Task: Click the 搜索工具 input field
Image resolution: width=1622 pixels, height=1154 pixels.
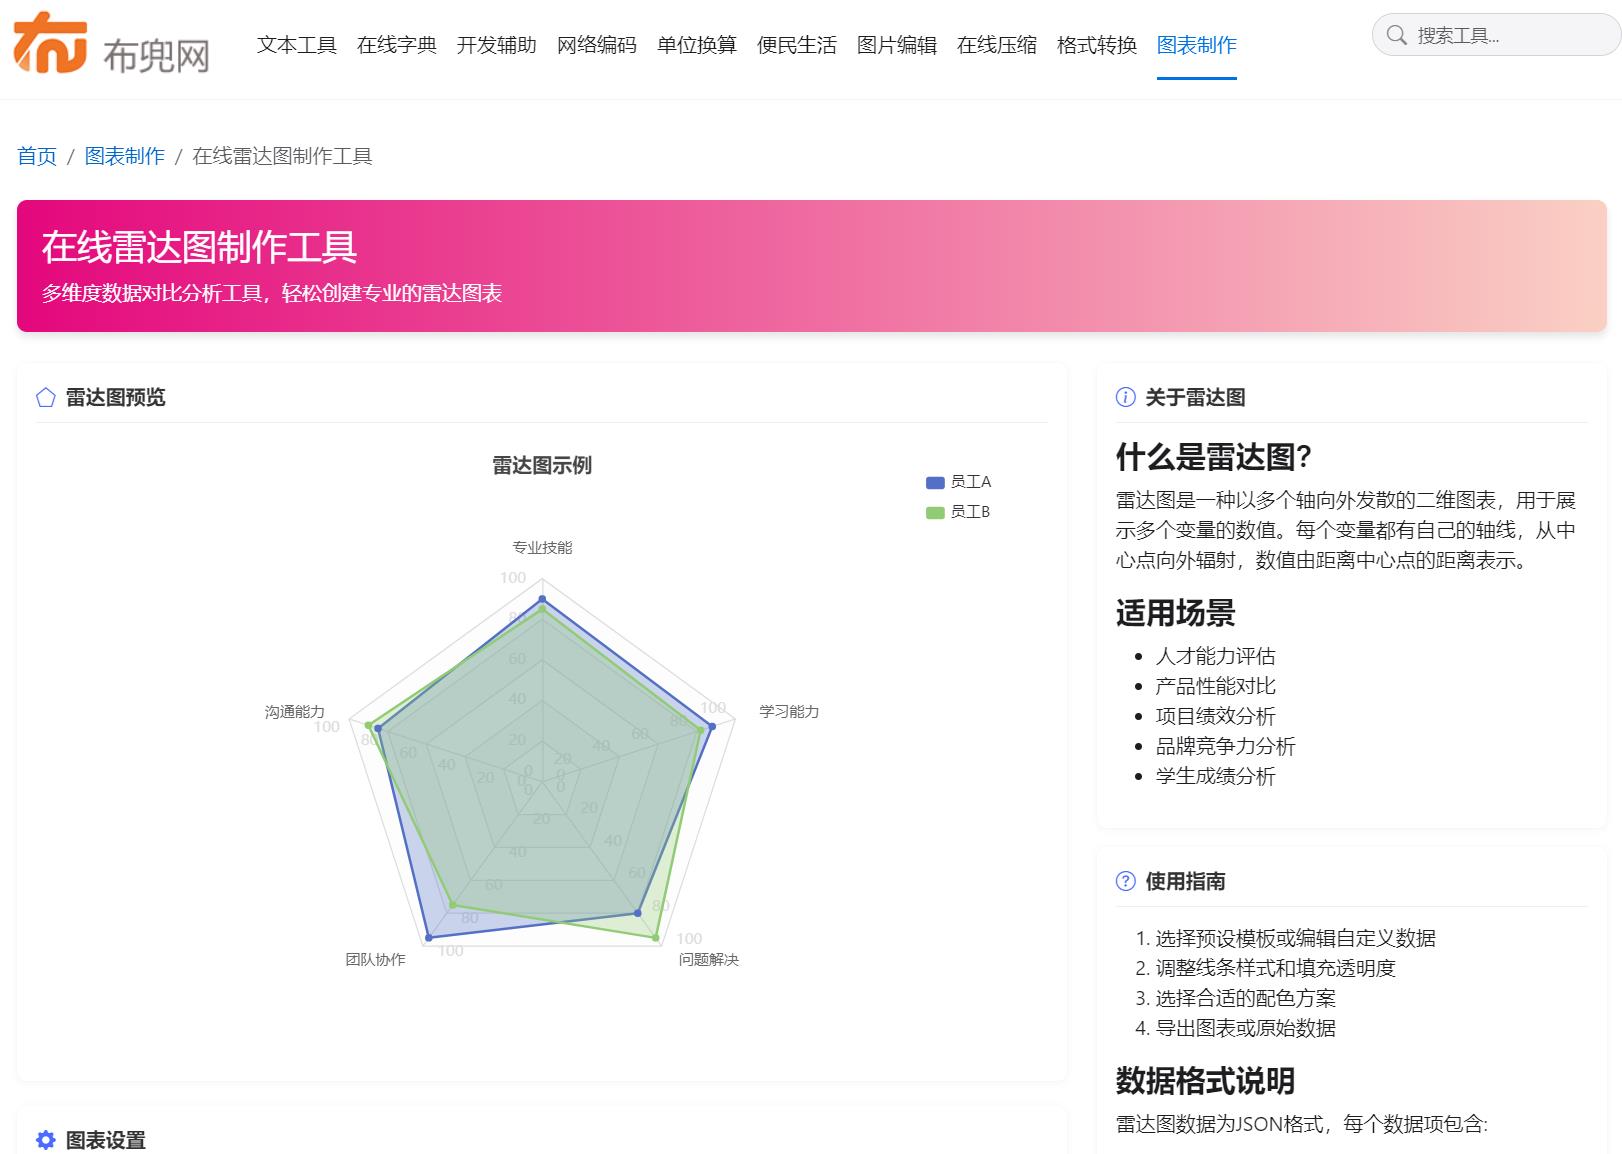Action: pos(1496,36)
